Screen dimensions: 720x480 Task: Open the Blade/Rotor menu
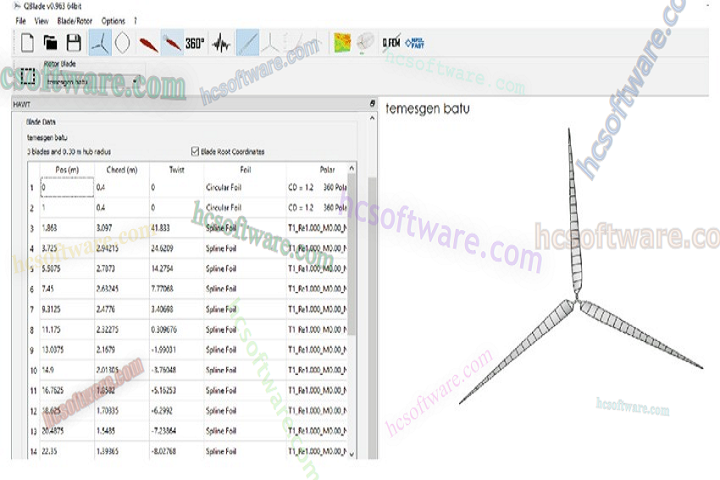74,21
